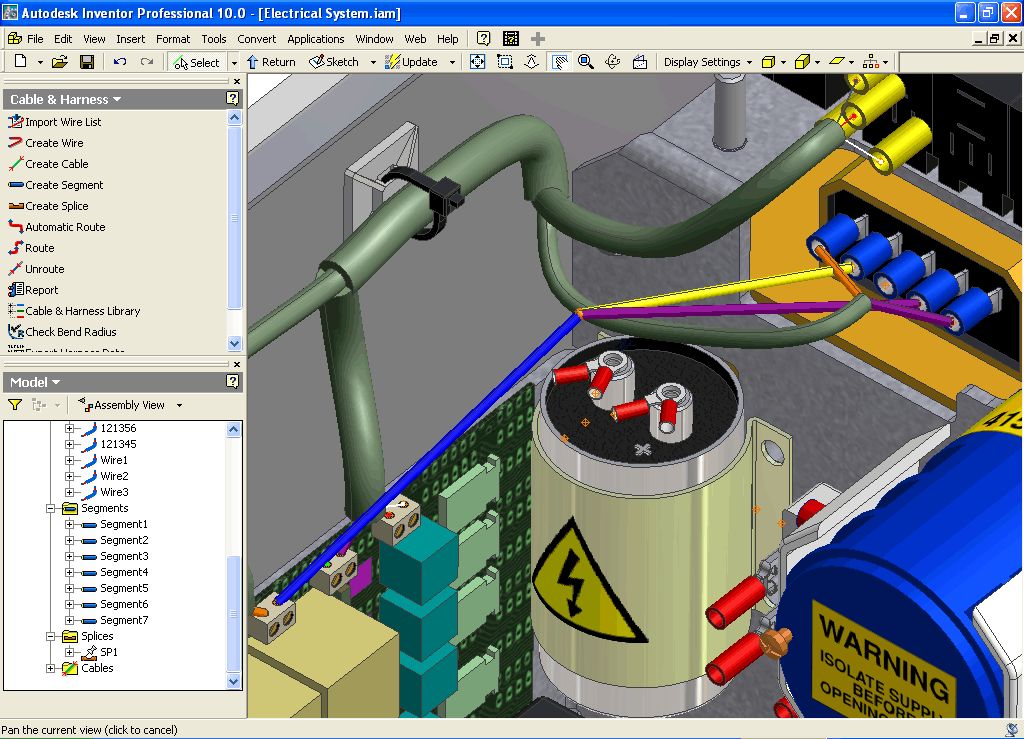Expand the SP1 splice node
The height and width of the screenshot is (739, 1024).
69,652
